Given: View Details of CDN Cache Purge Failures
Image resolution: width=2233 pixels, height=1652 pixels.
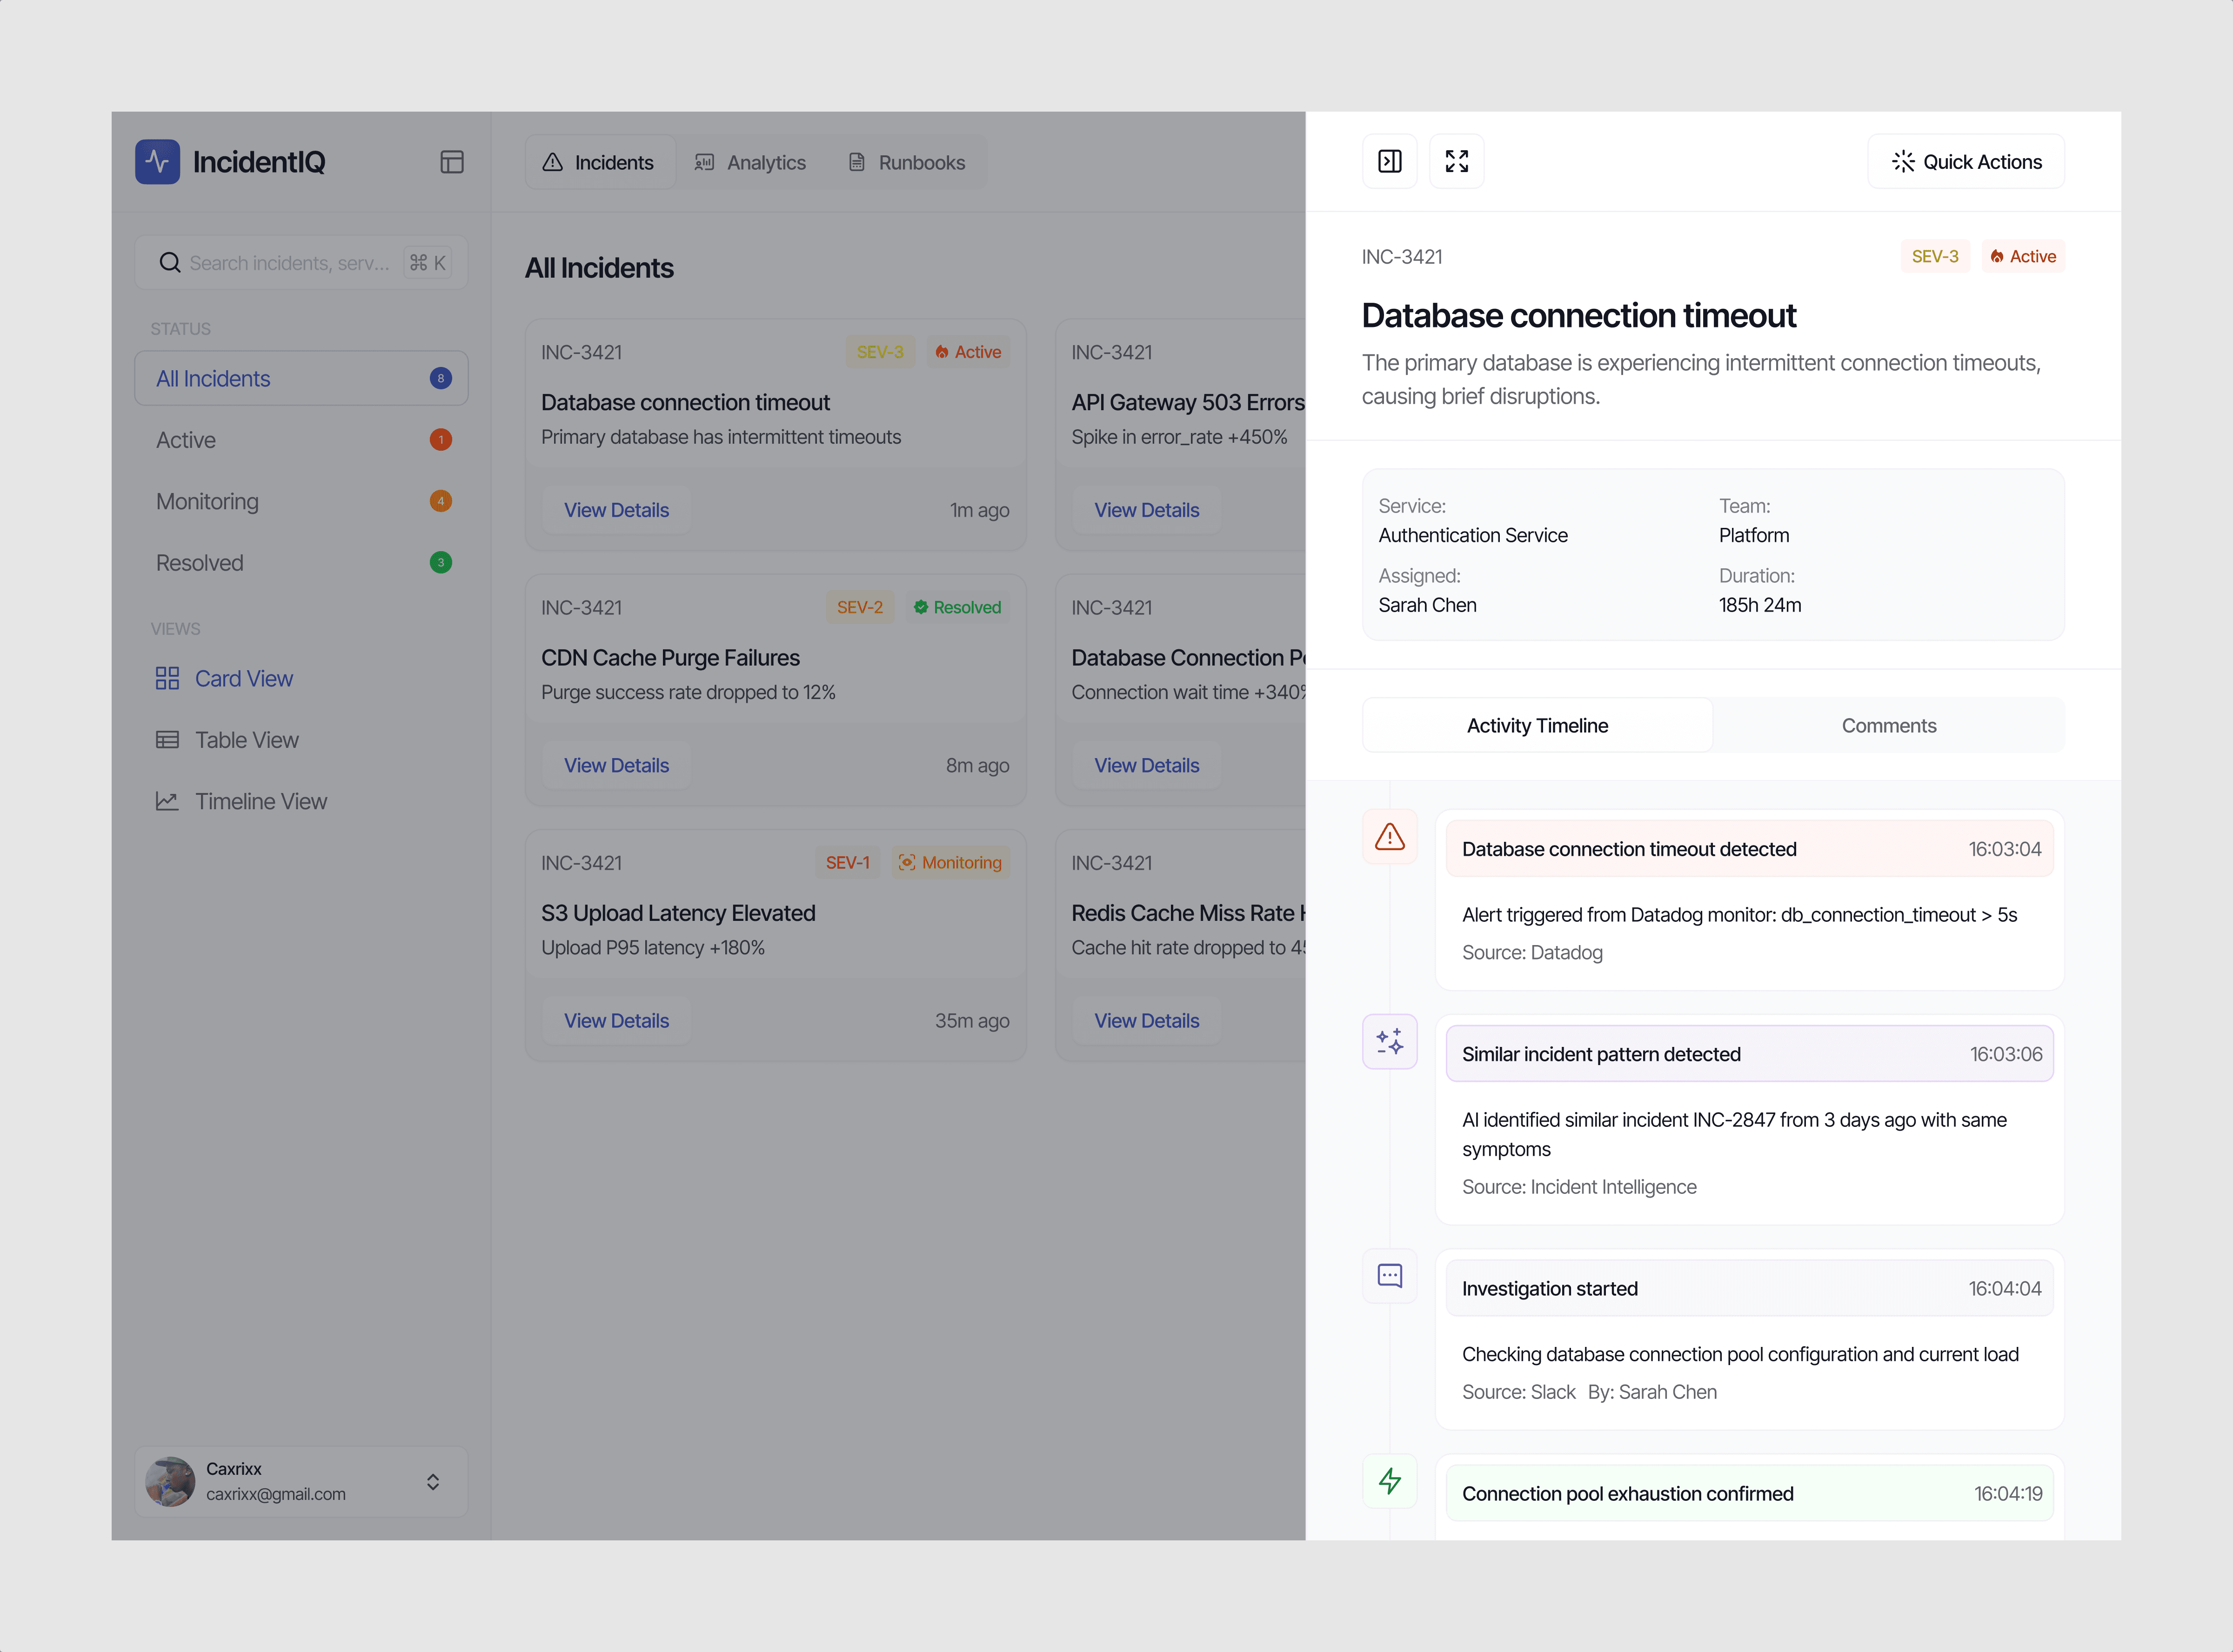Looking at the screenshot, I should click(616, 765).
